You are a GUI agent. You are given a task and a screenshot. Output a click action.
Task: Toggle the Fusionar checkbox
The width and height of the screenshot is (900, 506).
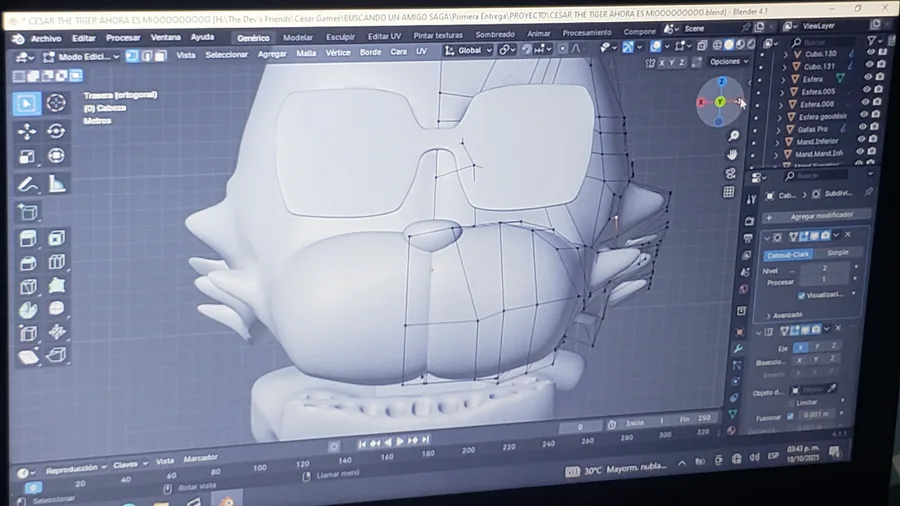point(790,417)
